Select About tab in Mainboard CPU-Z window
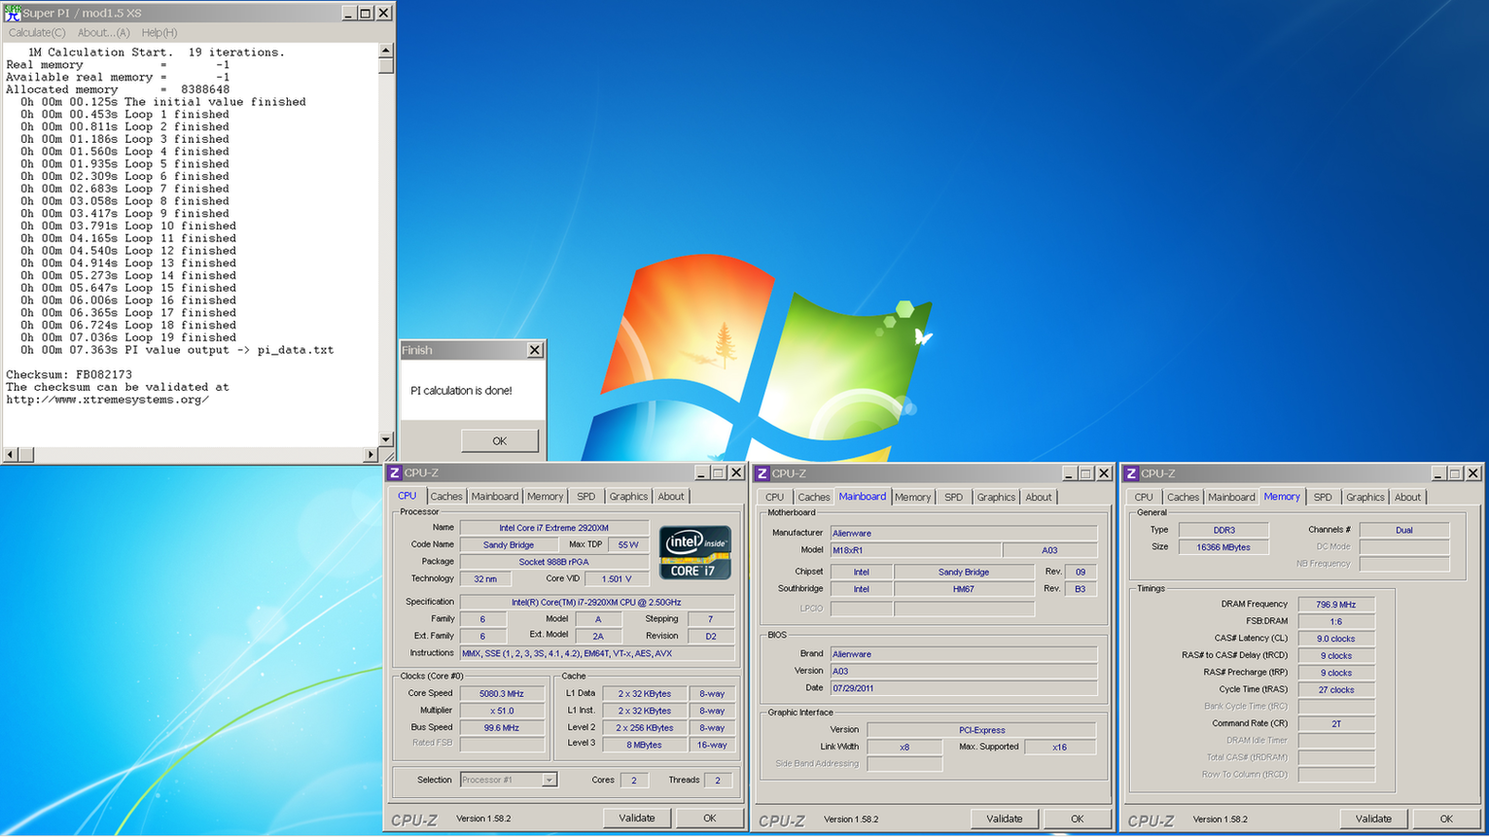Screen dimensions: 1489x837 pyautogui.click(x=1039, y=498)
